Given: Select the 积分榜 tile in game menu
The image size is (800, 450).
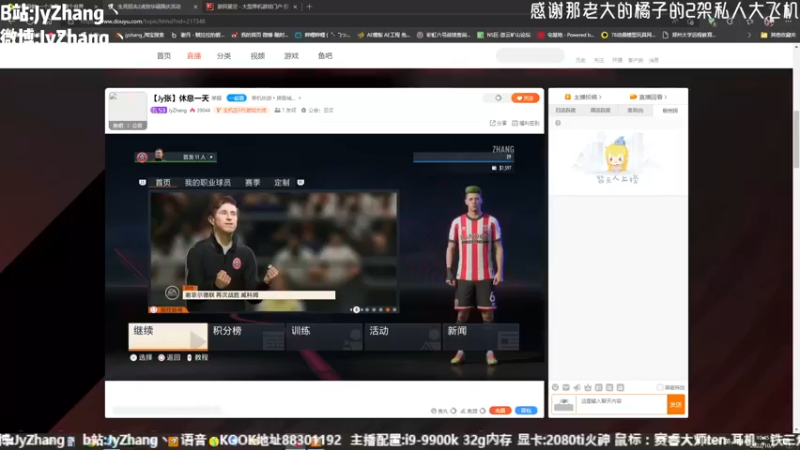Looking at the screenshot, I should click(x=246, y=336).
